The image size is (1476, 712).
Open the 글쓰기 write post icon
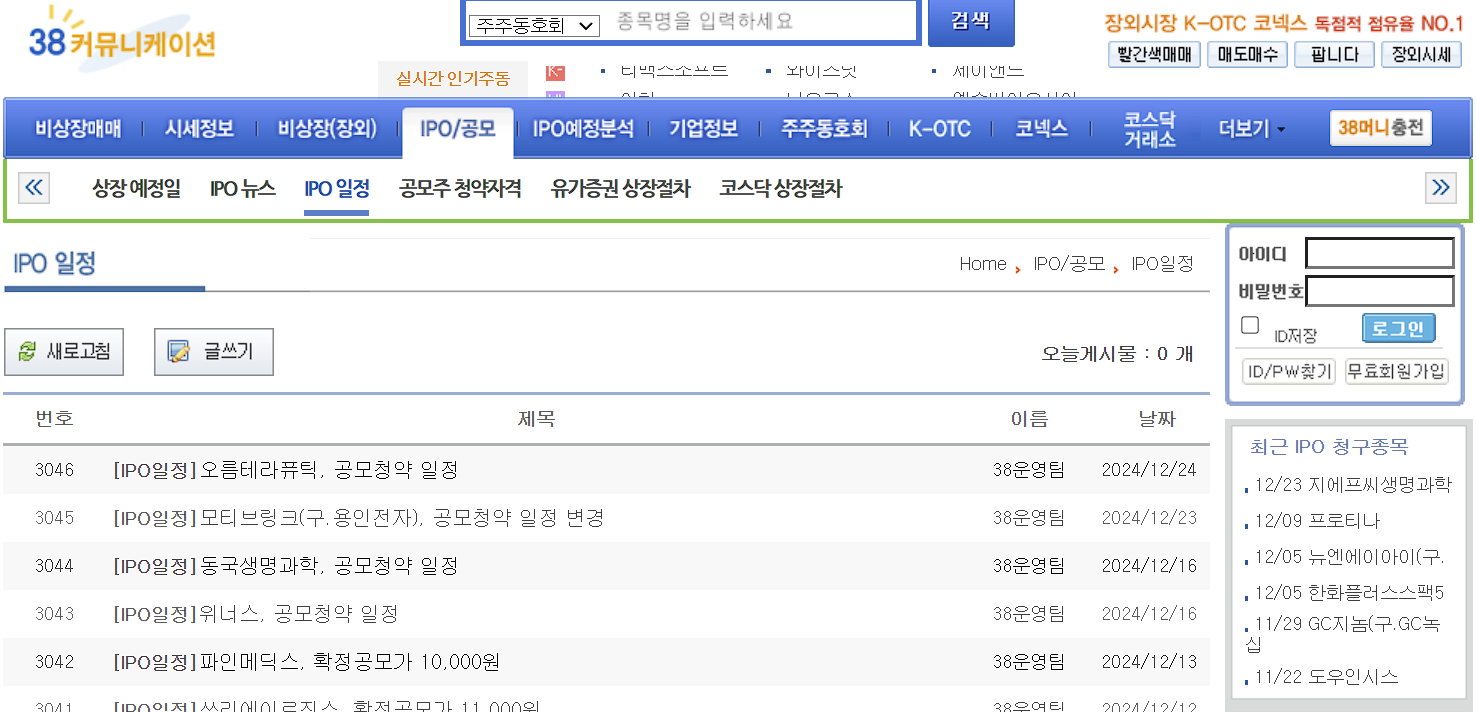click(180, 351)
